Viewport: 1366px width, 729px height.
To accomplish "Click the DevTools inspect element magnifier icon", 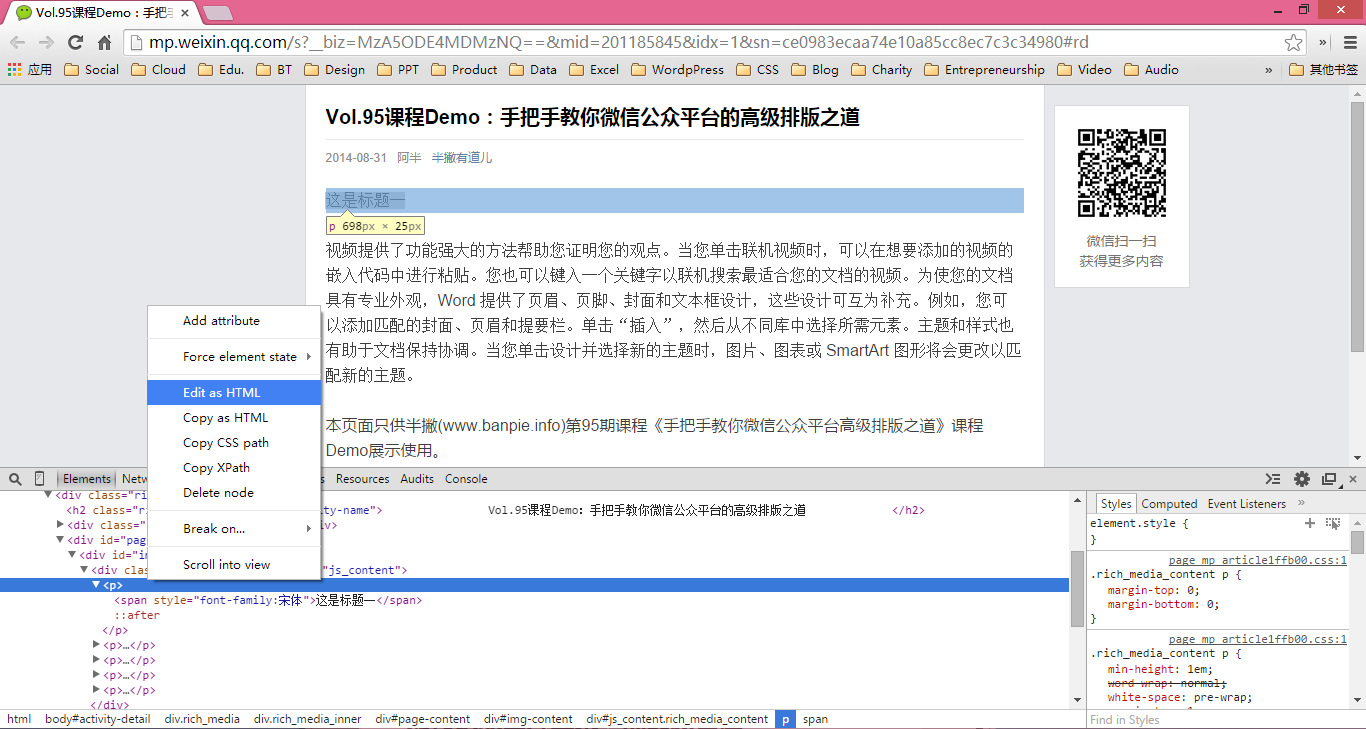I will (x=15, y=479).
